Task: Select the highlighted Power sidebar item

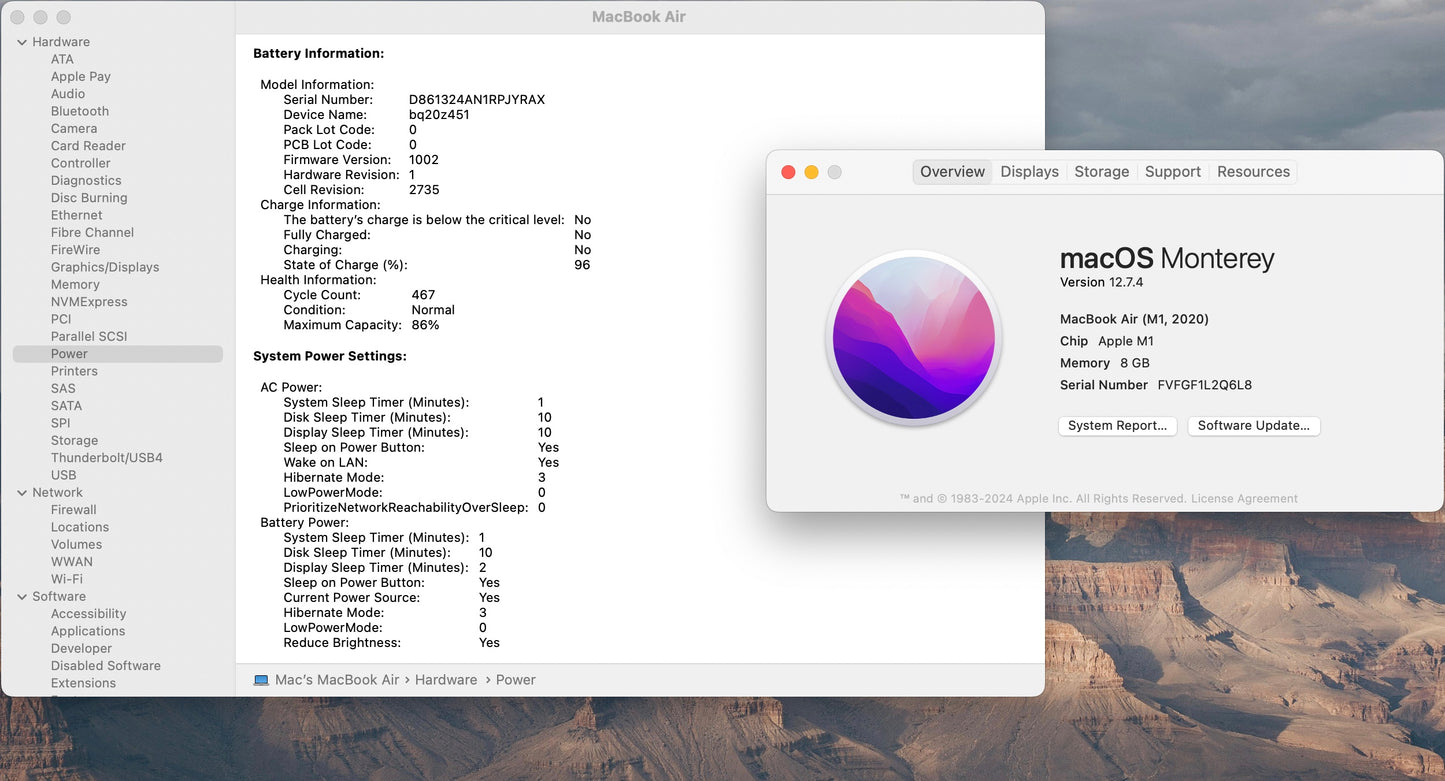Action: (118, 354)
